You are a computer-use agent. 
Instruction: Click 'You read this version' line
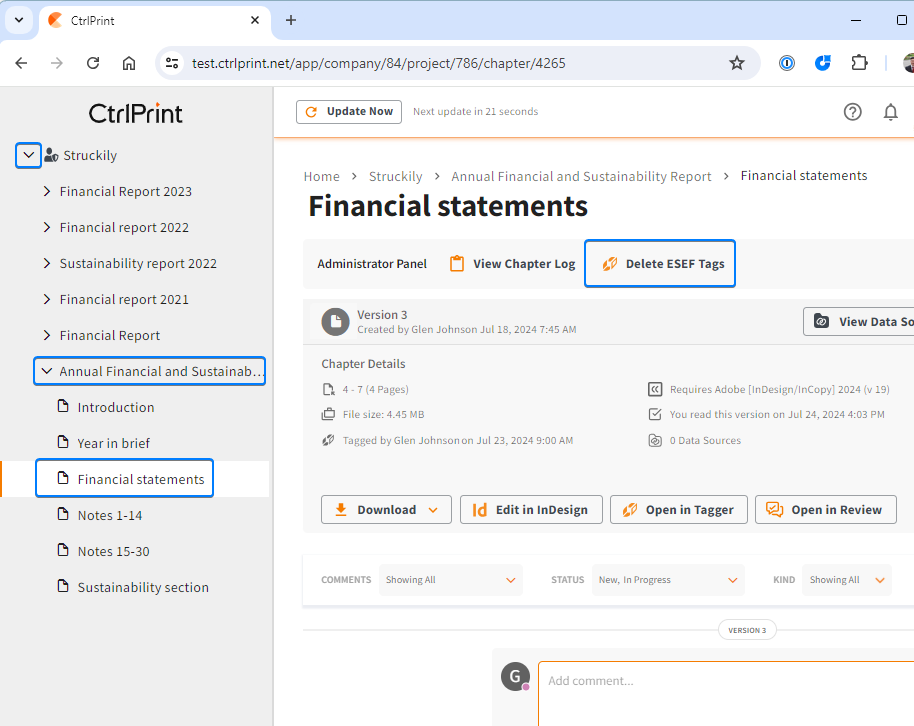(777, 415)
